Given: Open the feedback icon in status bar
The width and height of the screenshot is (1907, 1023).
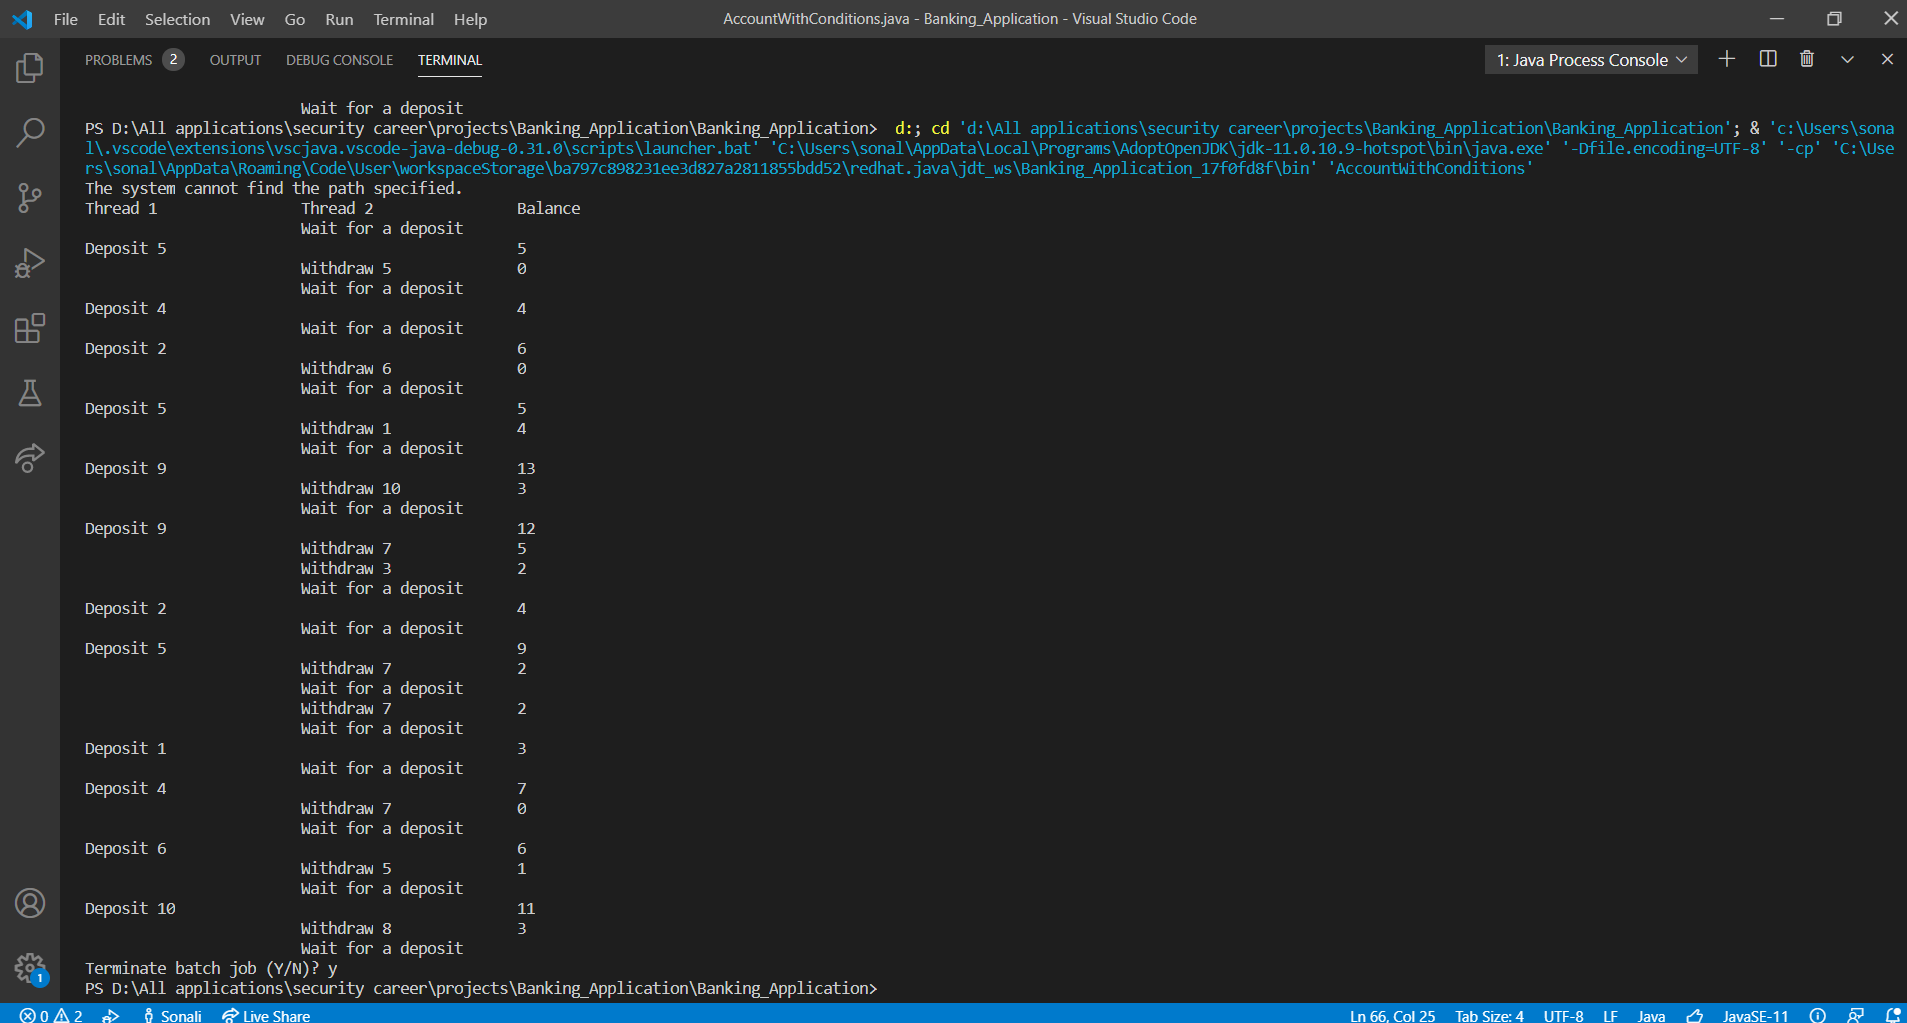Looking at the screenshot, I should click(x=1855, y=1015).
